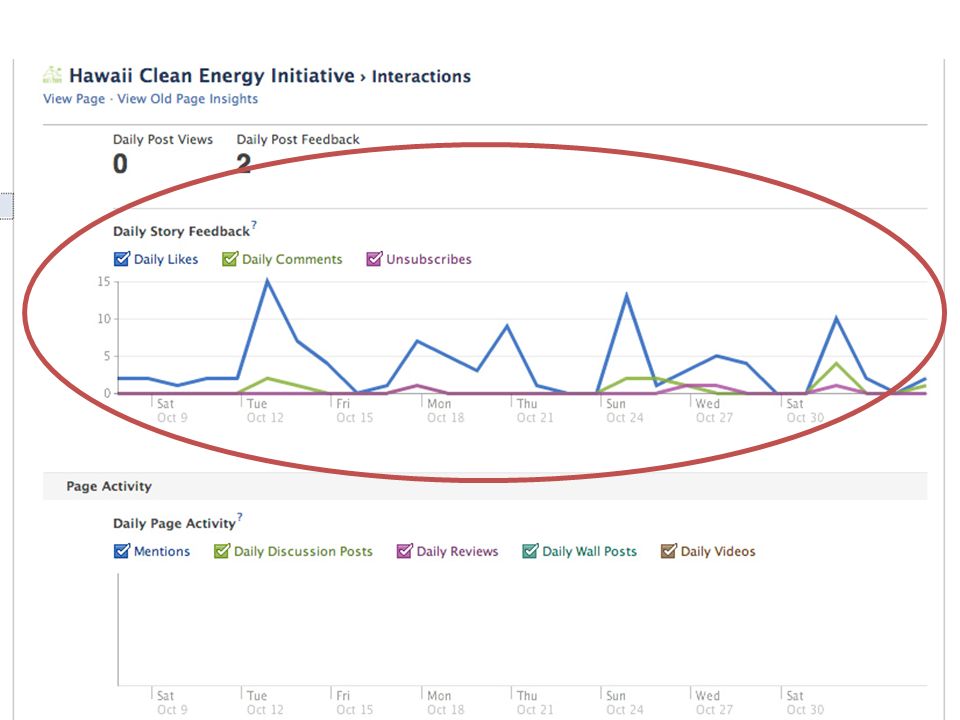Click the Daily Comments peak near Oct 30

[x=836, y=364]
